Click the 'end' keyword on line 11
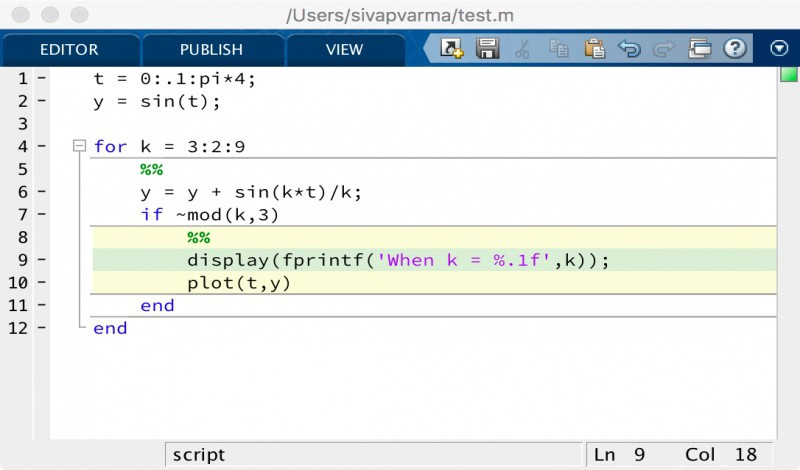The height and width of the screenshot is (470, 800). coord(157,305)
